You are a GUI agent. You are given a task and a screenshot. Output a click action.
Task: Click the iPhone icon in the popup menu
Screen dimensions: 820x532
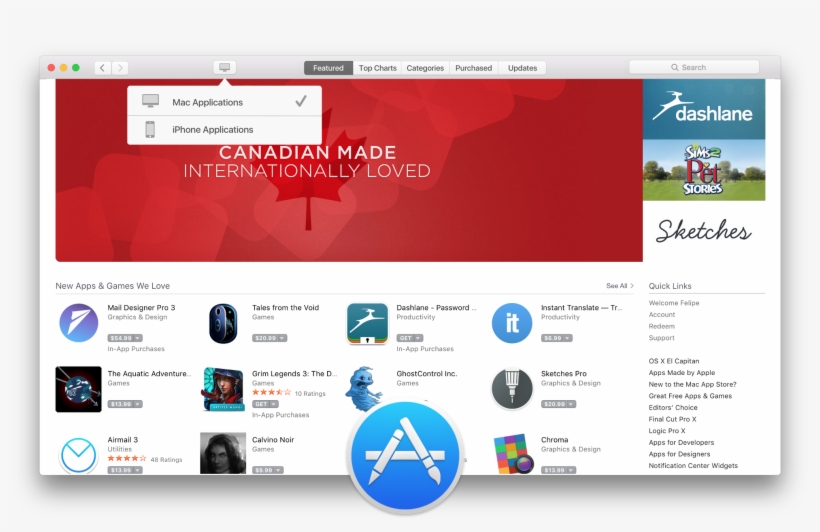click(150, 129)
